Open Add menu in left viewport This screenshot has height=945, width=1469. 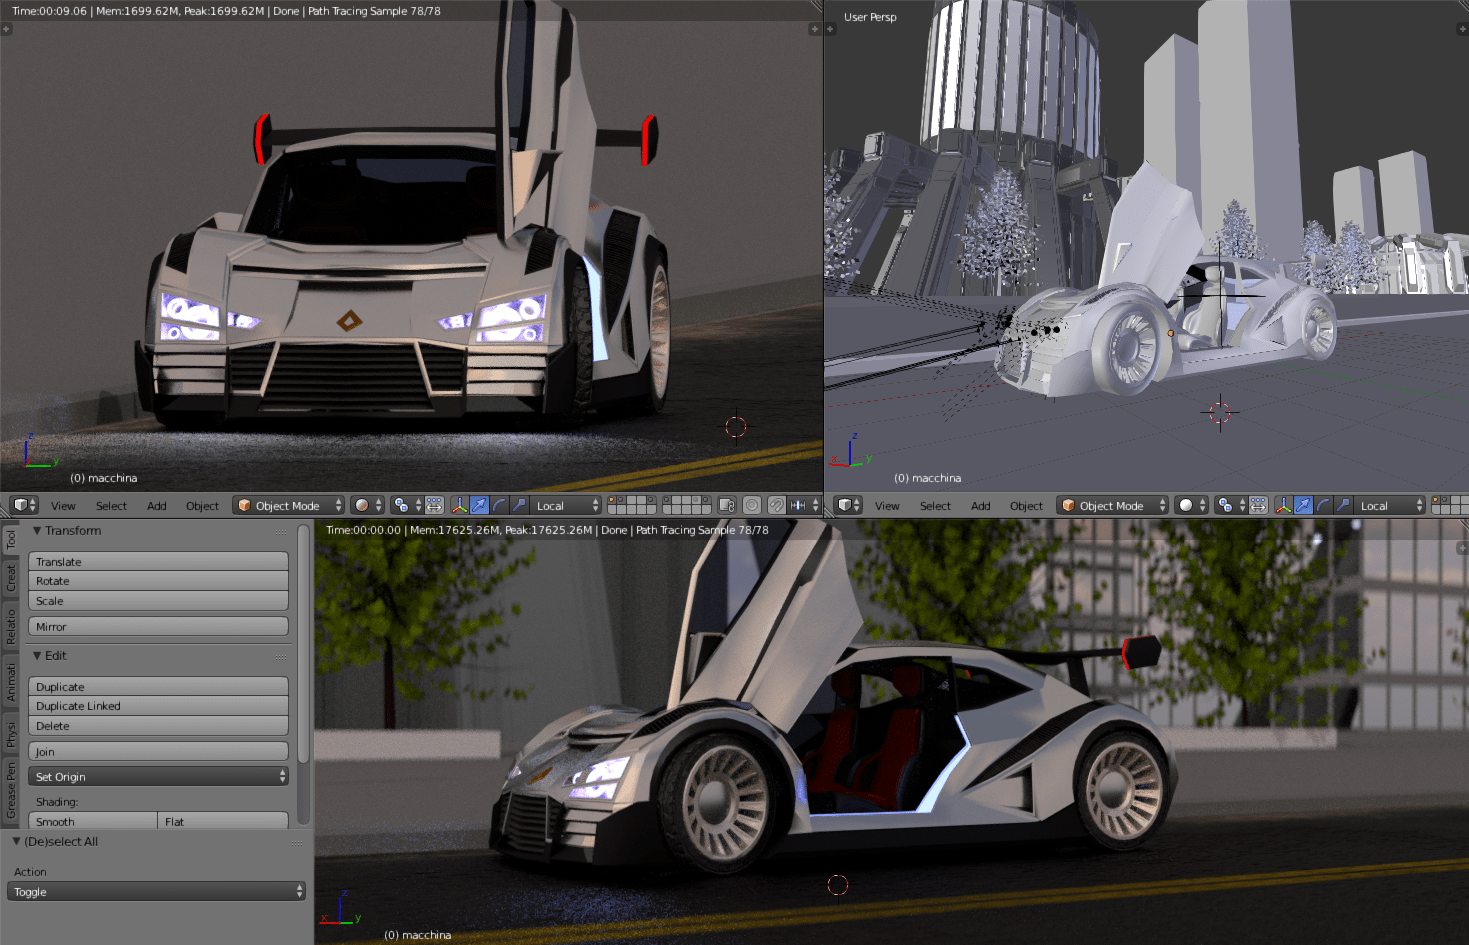tap(157, 506)
